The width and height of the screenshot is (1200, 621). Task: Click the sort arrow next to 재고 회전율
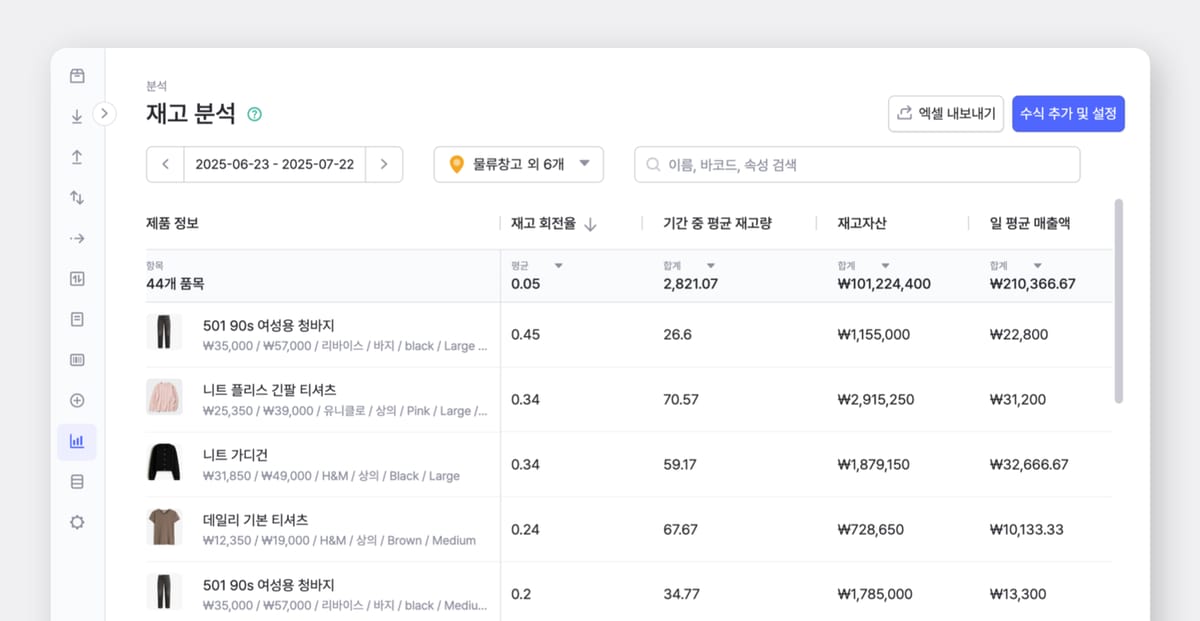590,224
